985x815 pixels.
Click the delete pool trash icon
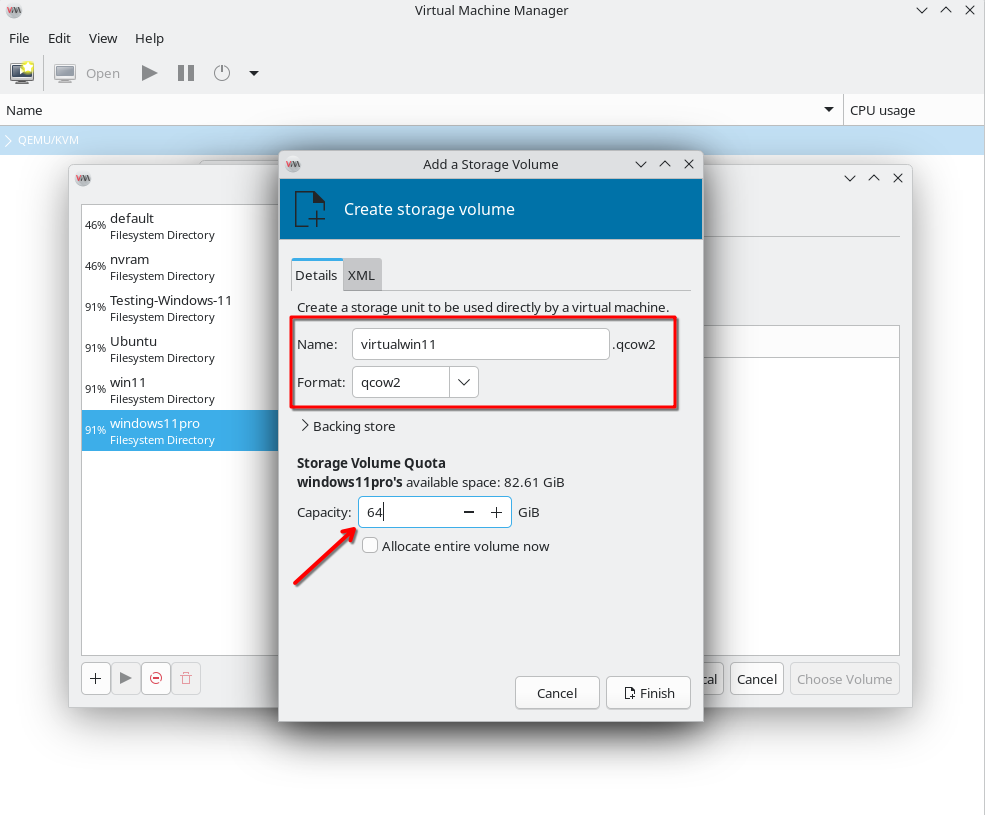click(186, 679)
